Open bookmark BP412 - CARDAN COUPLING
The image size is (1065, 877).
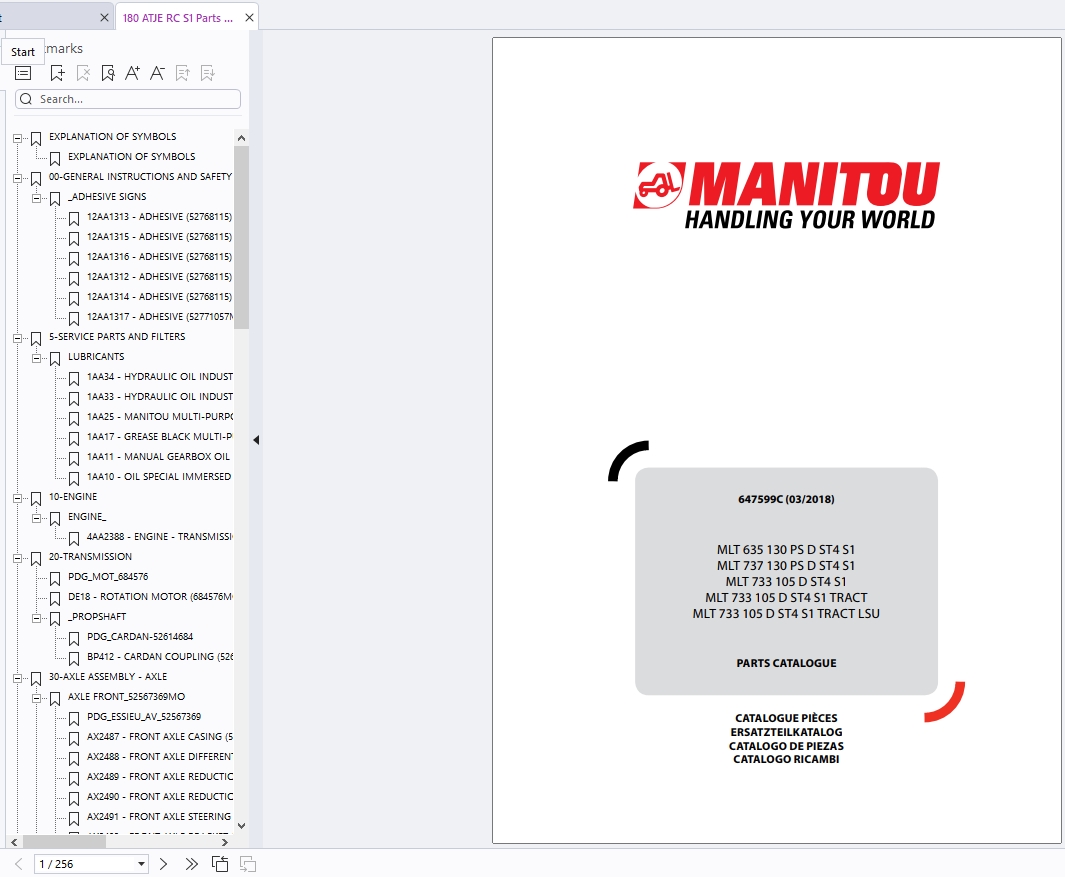tap(159, 657)
